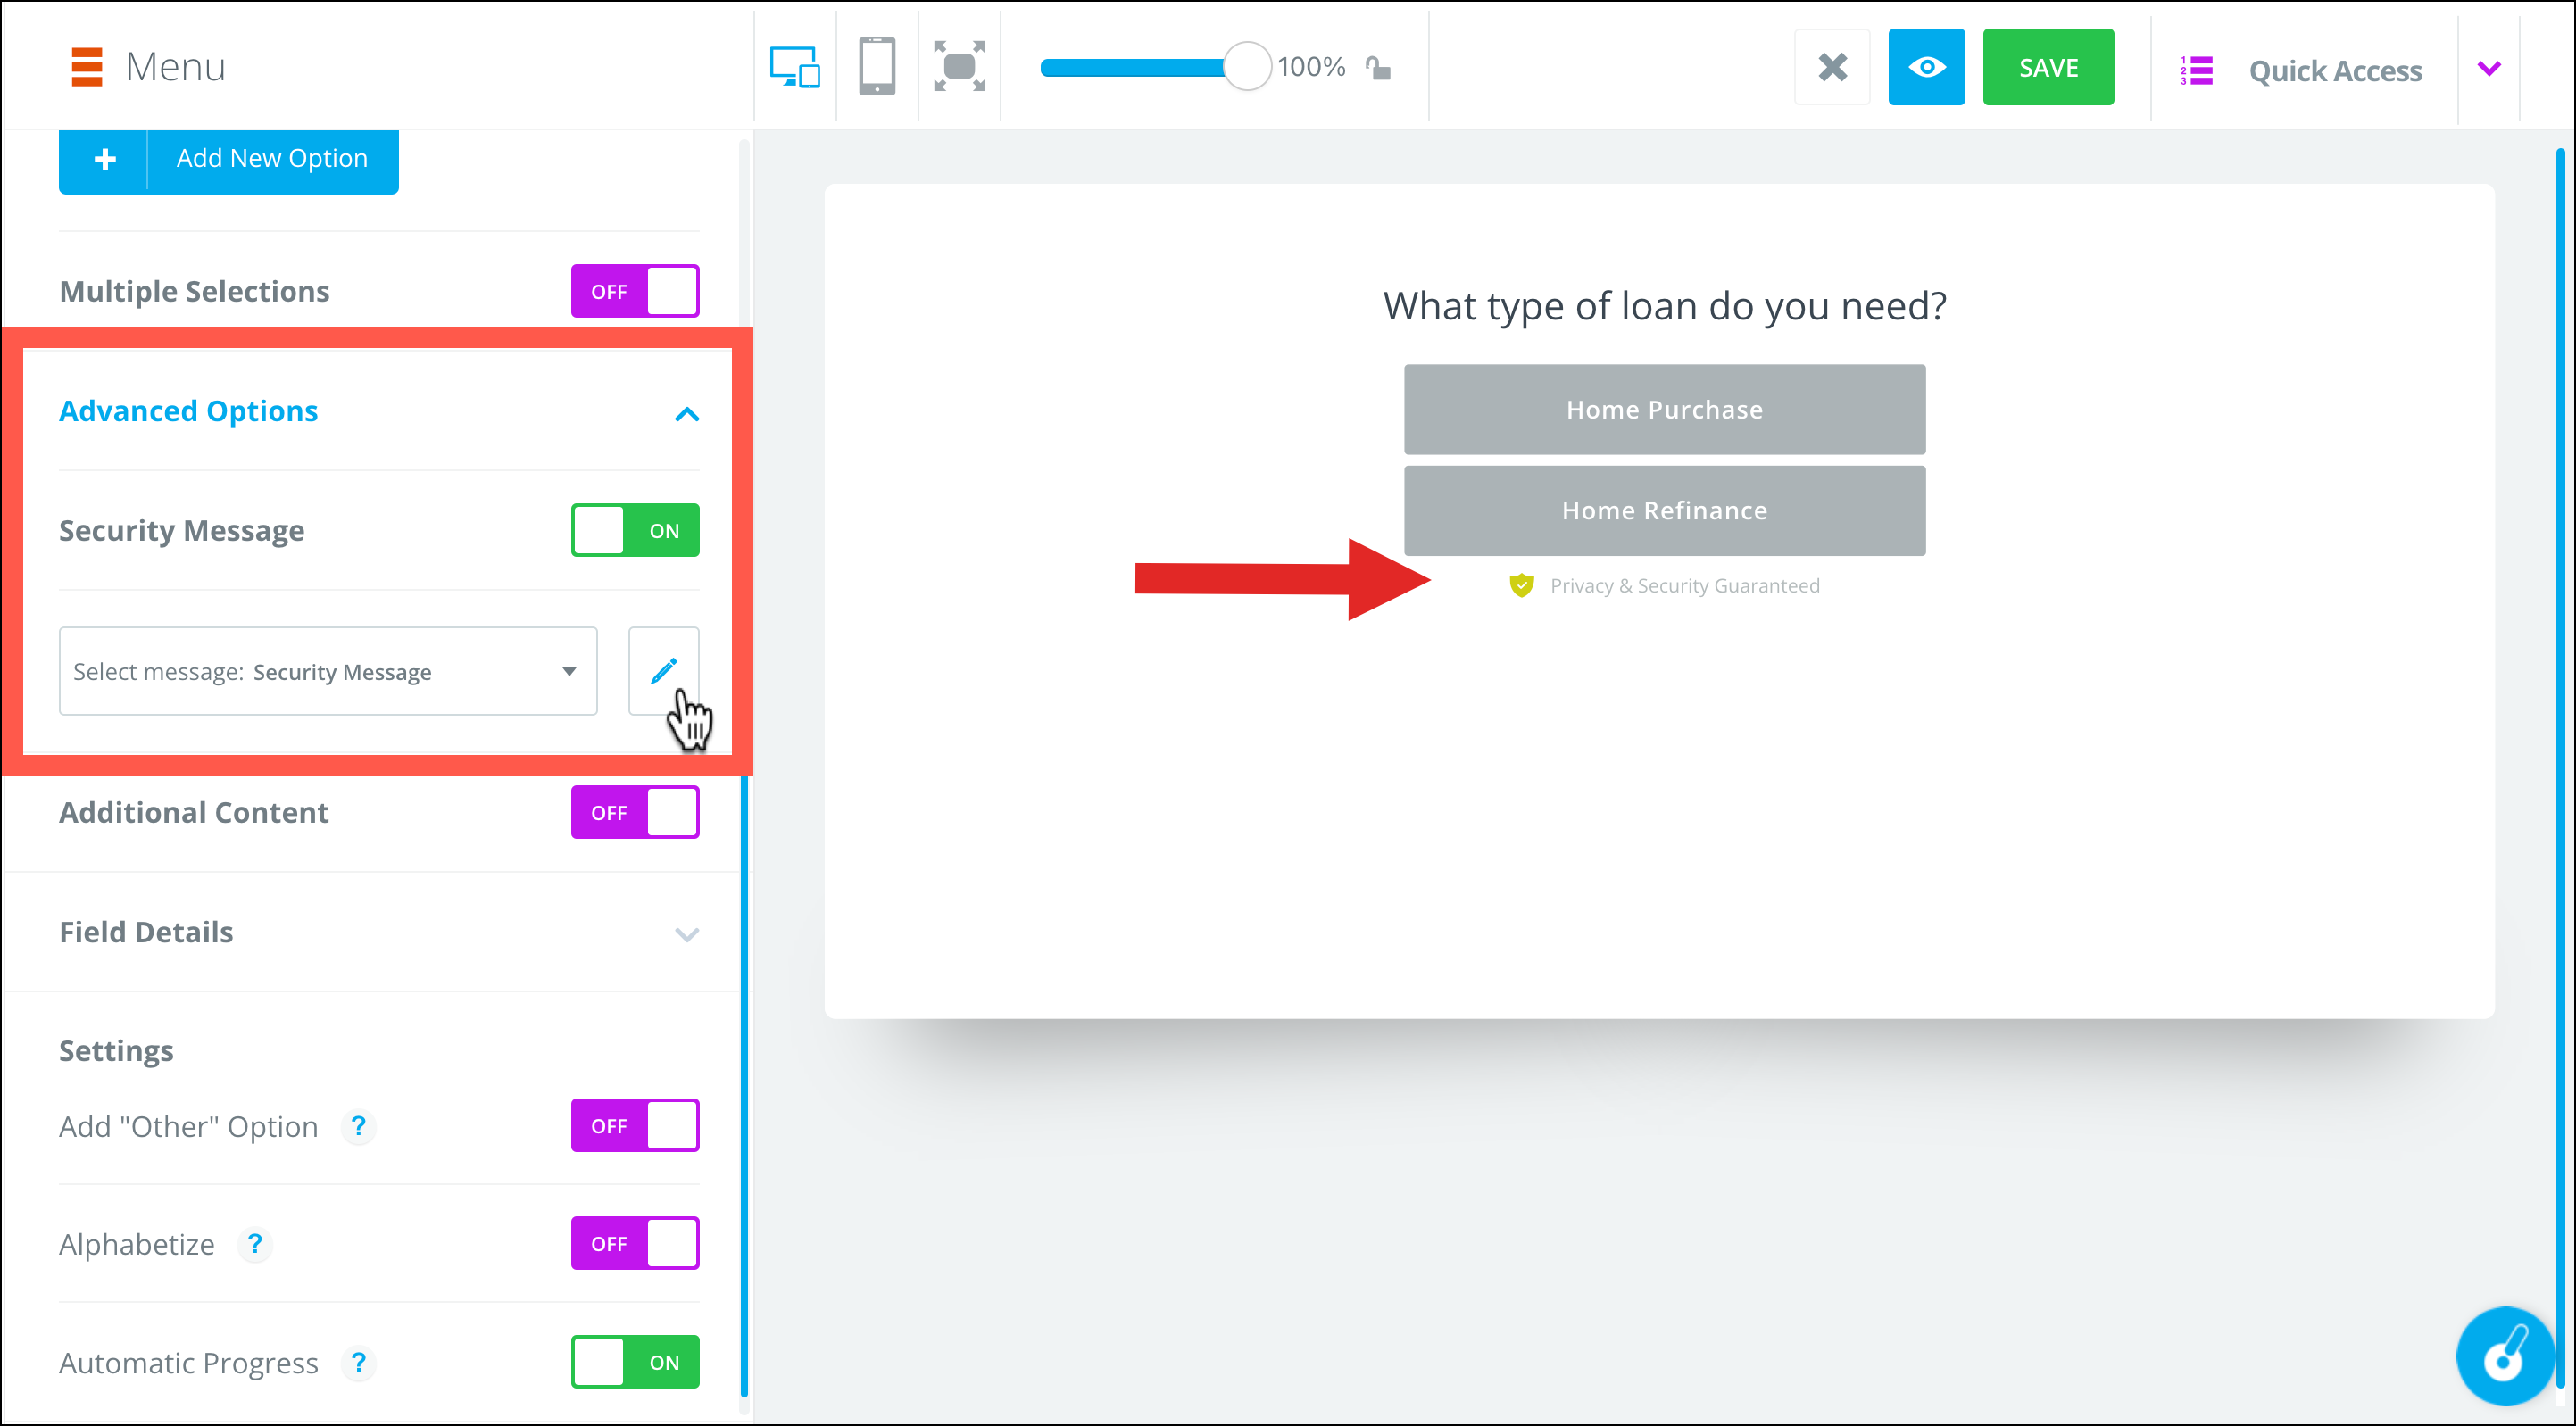The height and width of the screenshot is (1426, 2576).
Task: Click the Privacy & Security Guaranteed text
Action: (x=1685, y=586)
